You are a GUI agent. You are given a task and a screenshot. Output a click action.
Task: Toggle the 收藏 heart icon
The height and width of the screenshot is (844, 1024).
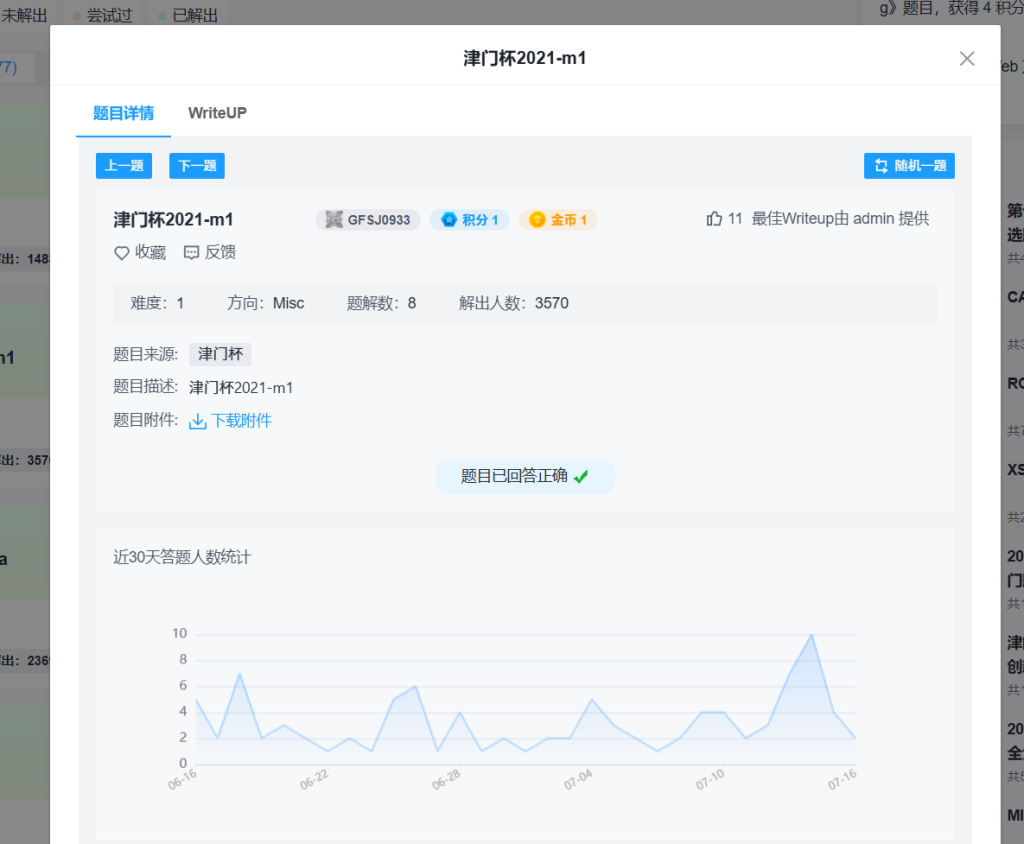click(x=122, y=253)
